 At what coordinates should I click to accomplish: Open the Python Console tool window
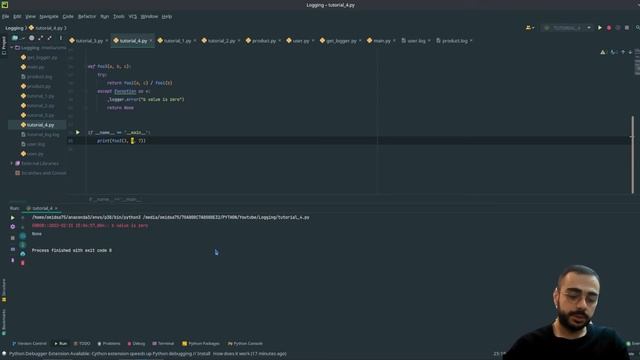pyautogui.click(x=245, y=344)
